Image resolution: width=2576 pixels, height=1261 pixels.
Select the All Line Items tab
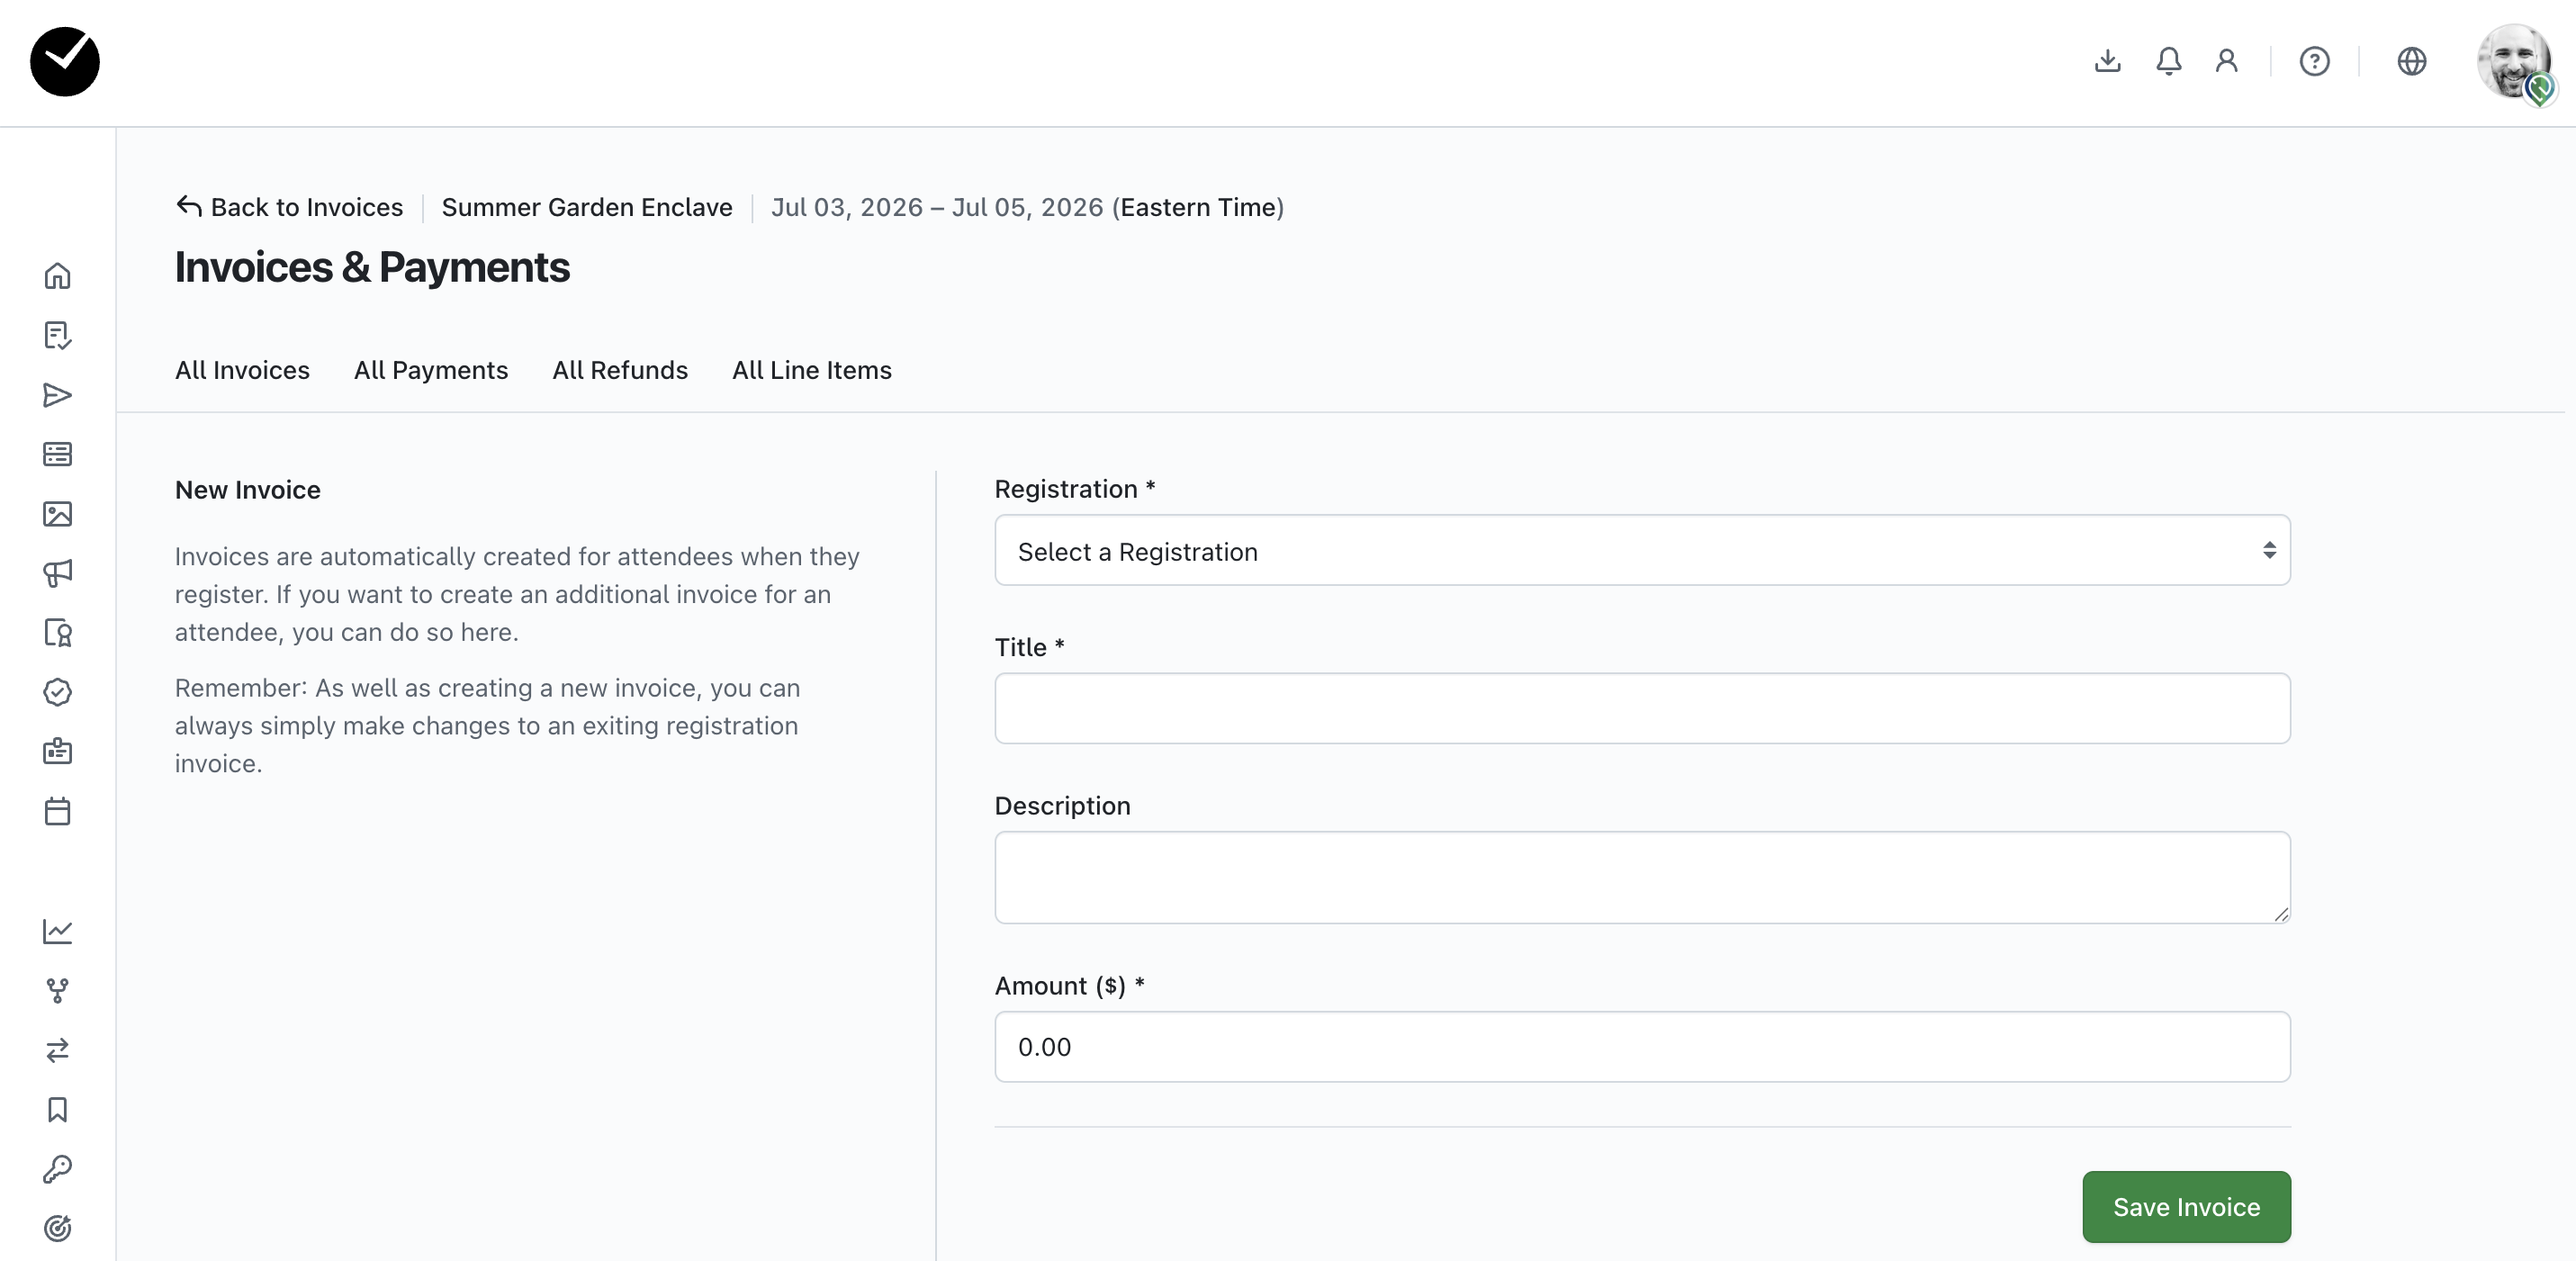[811, 370]
